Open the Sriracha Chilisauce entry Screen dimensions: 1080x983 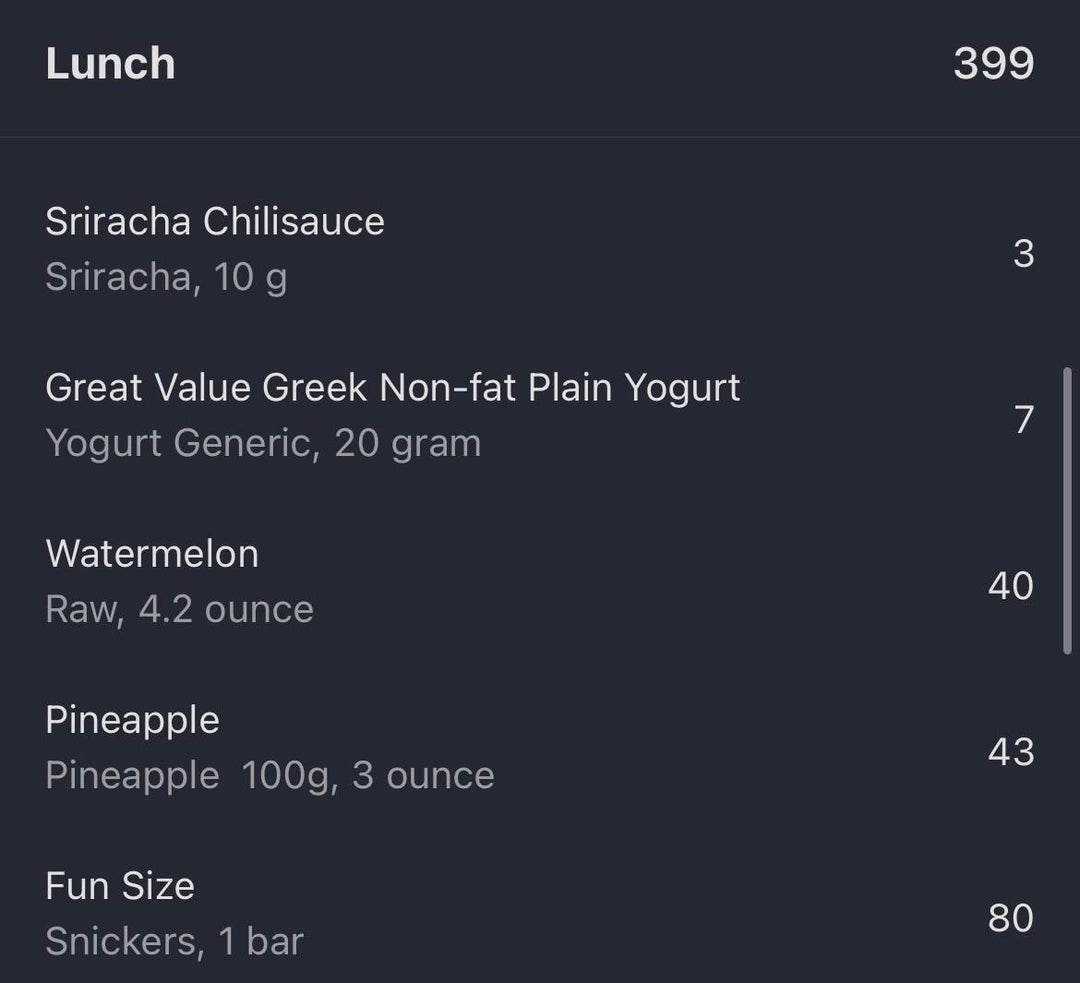point(214,221)
